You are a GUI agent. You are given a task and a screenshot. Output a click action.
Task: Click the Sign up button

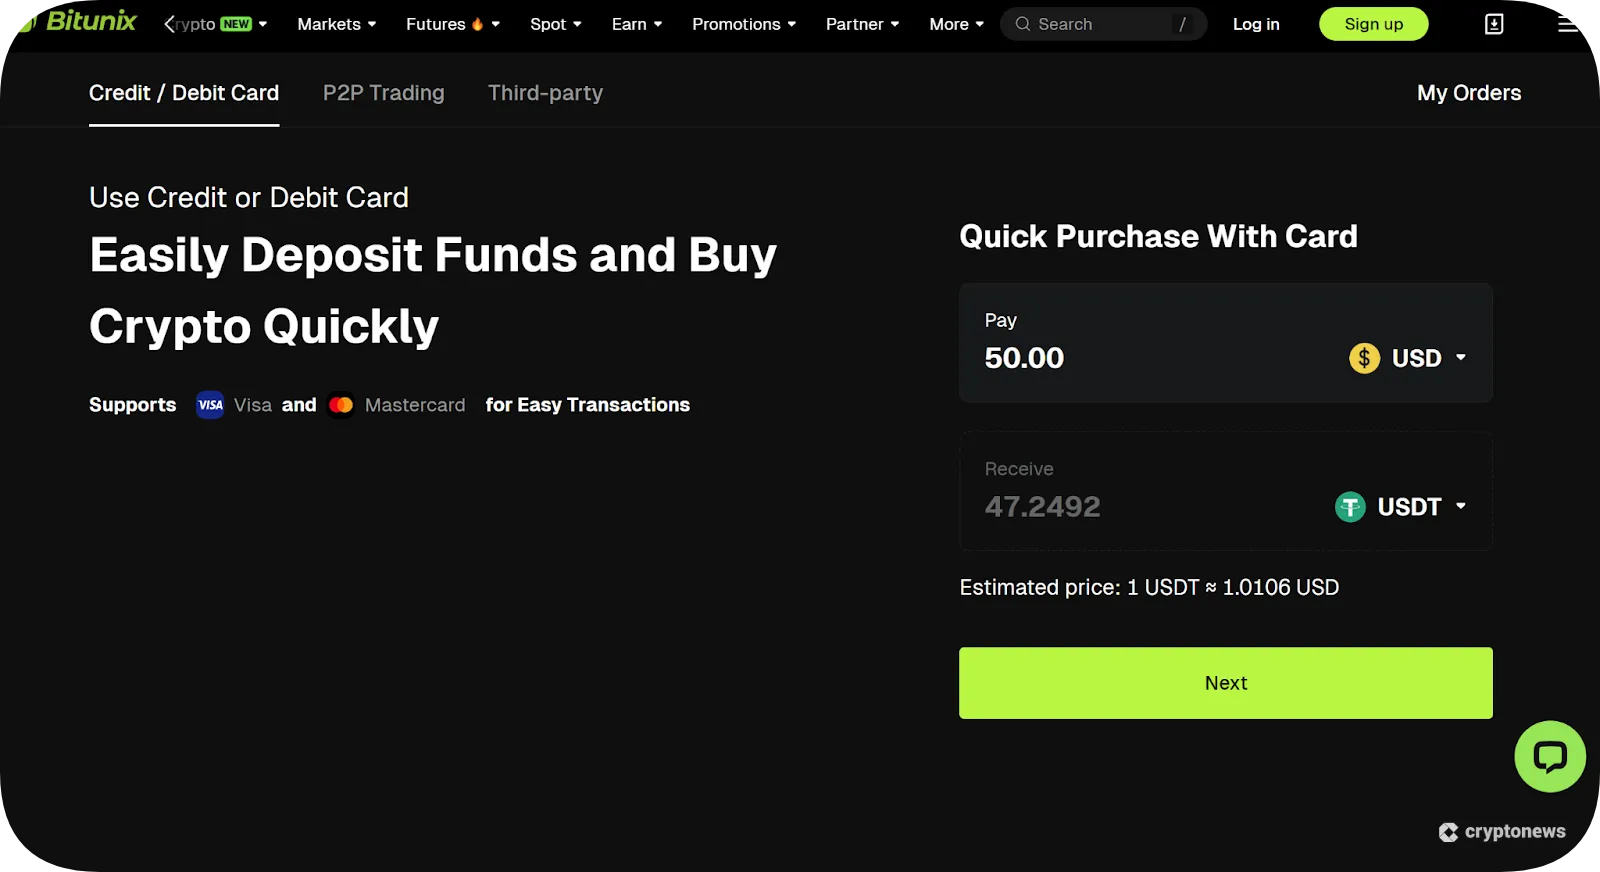click(x=1373, y=23)
